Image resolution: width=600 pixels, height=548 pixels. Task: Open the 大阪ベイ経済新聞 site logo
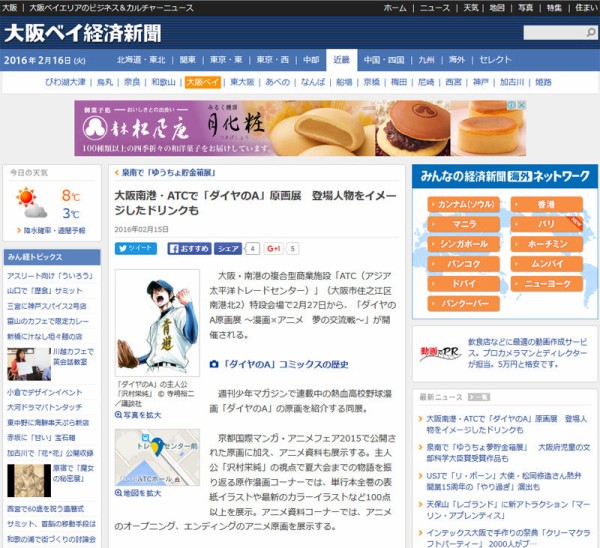click(83, 33)
